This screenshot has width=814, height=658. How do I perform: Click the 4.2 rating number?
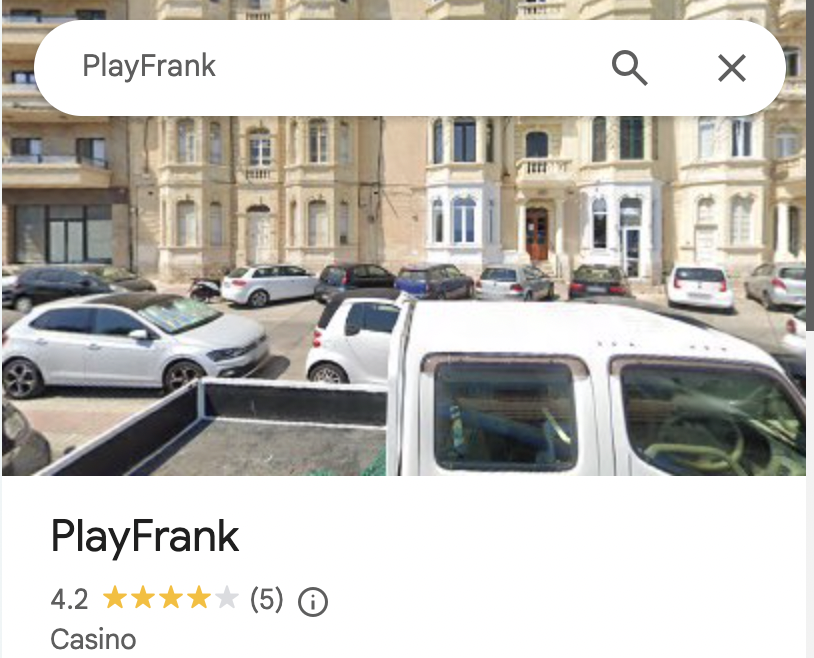(x=69, y=599)
